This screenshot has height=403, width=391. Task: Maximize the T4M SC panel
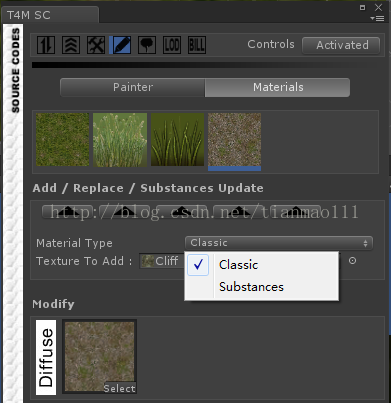(363, 7)
